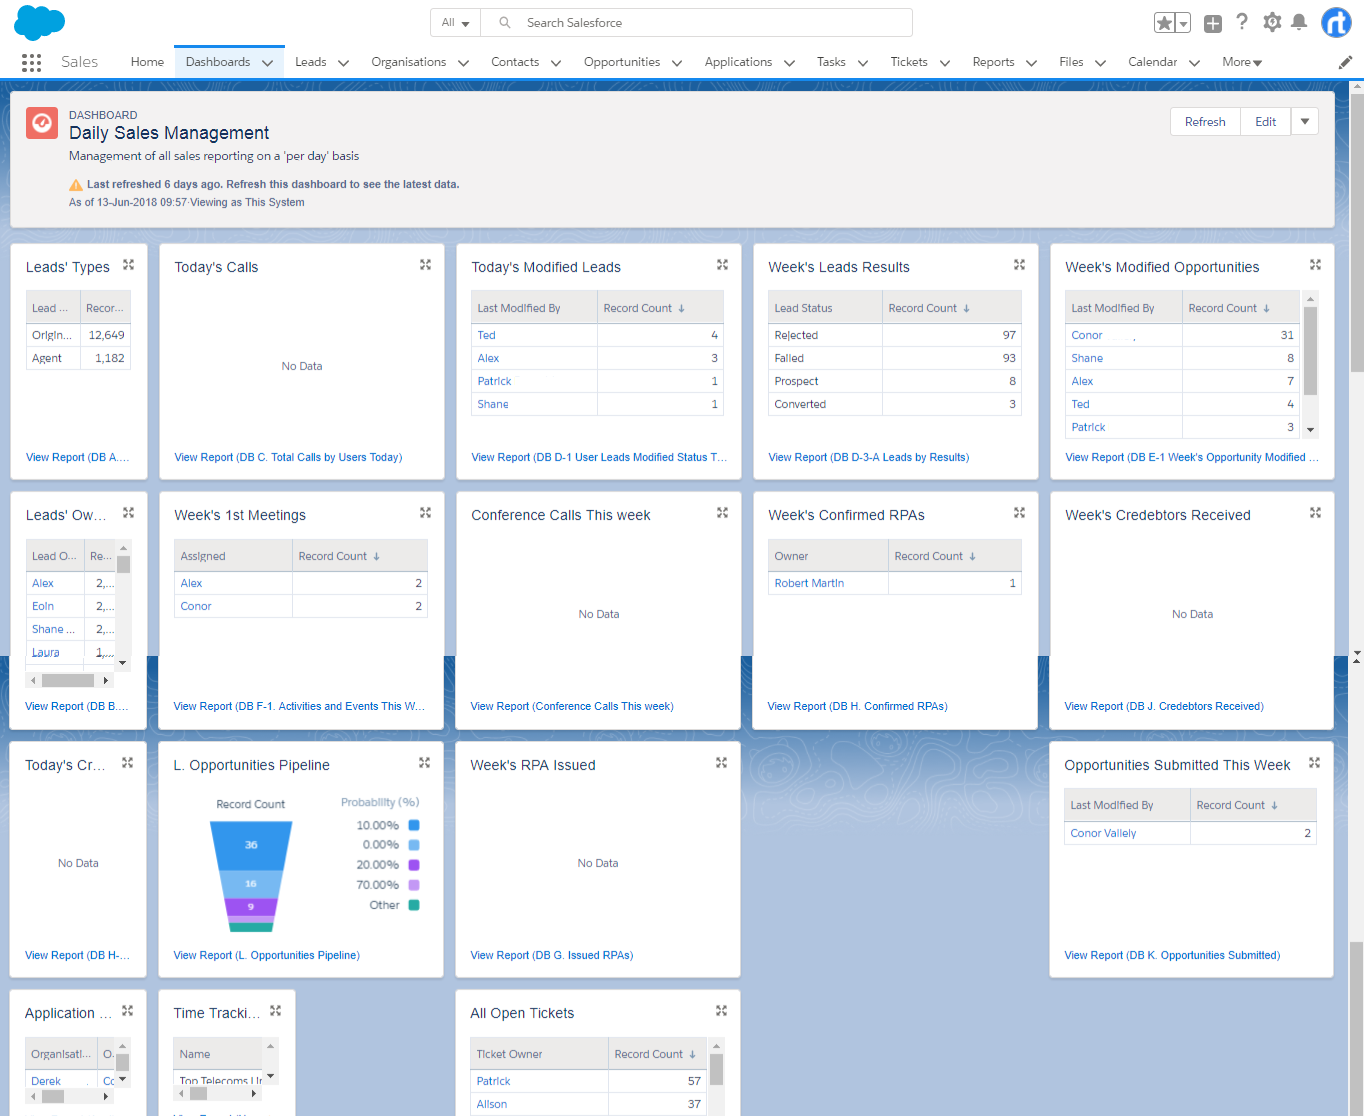Click the Week's Modified Opportunities vertical scrollbar
This screenshot has width=1364, height=1116.
1310,351
